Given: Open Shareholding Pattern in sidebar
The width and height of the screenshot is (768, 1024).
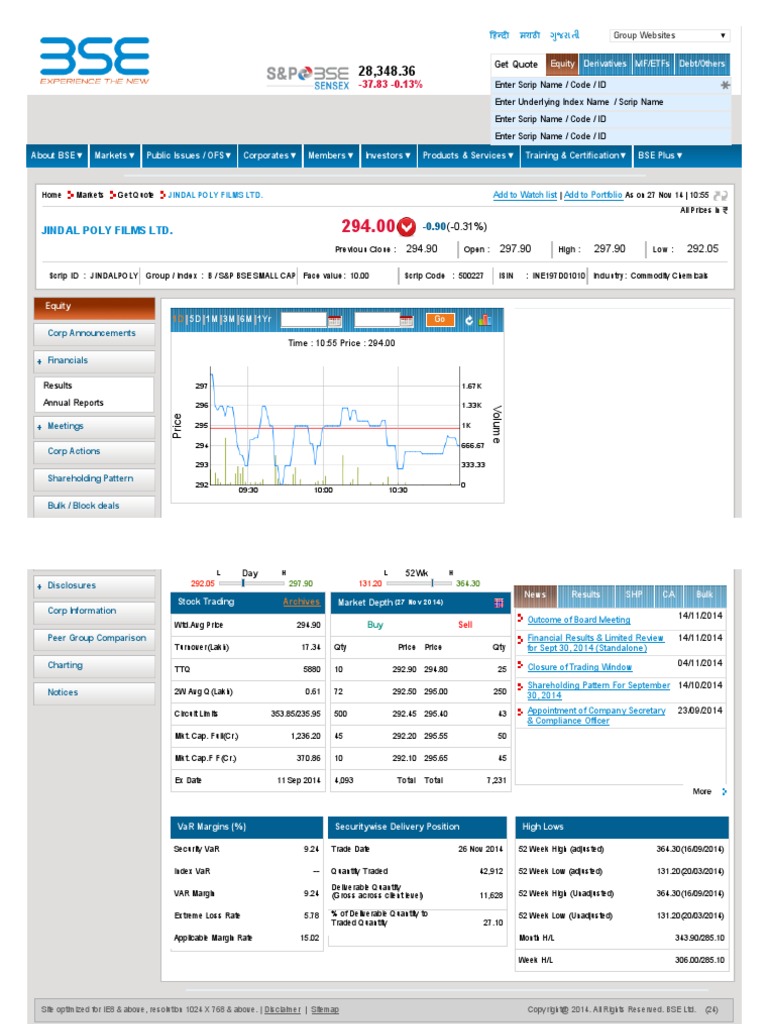Looking at the screenshot, I should tap(94, 479).
